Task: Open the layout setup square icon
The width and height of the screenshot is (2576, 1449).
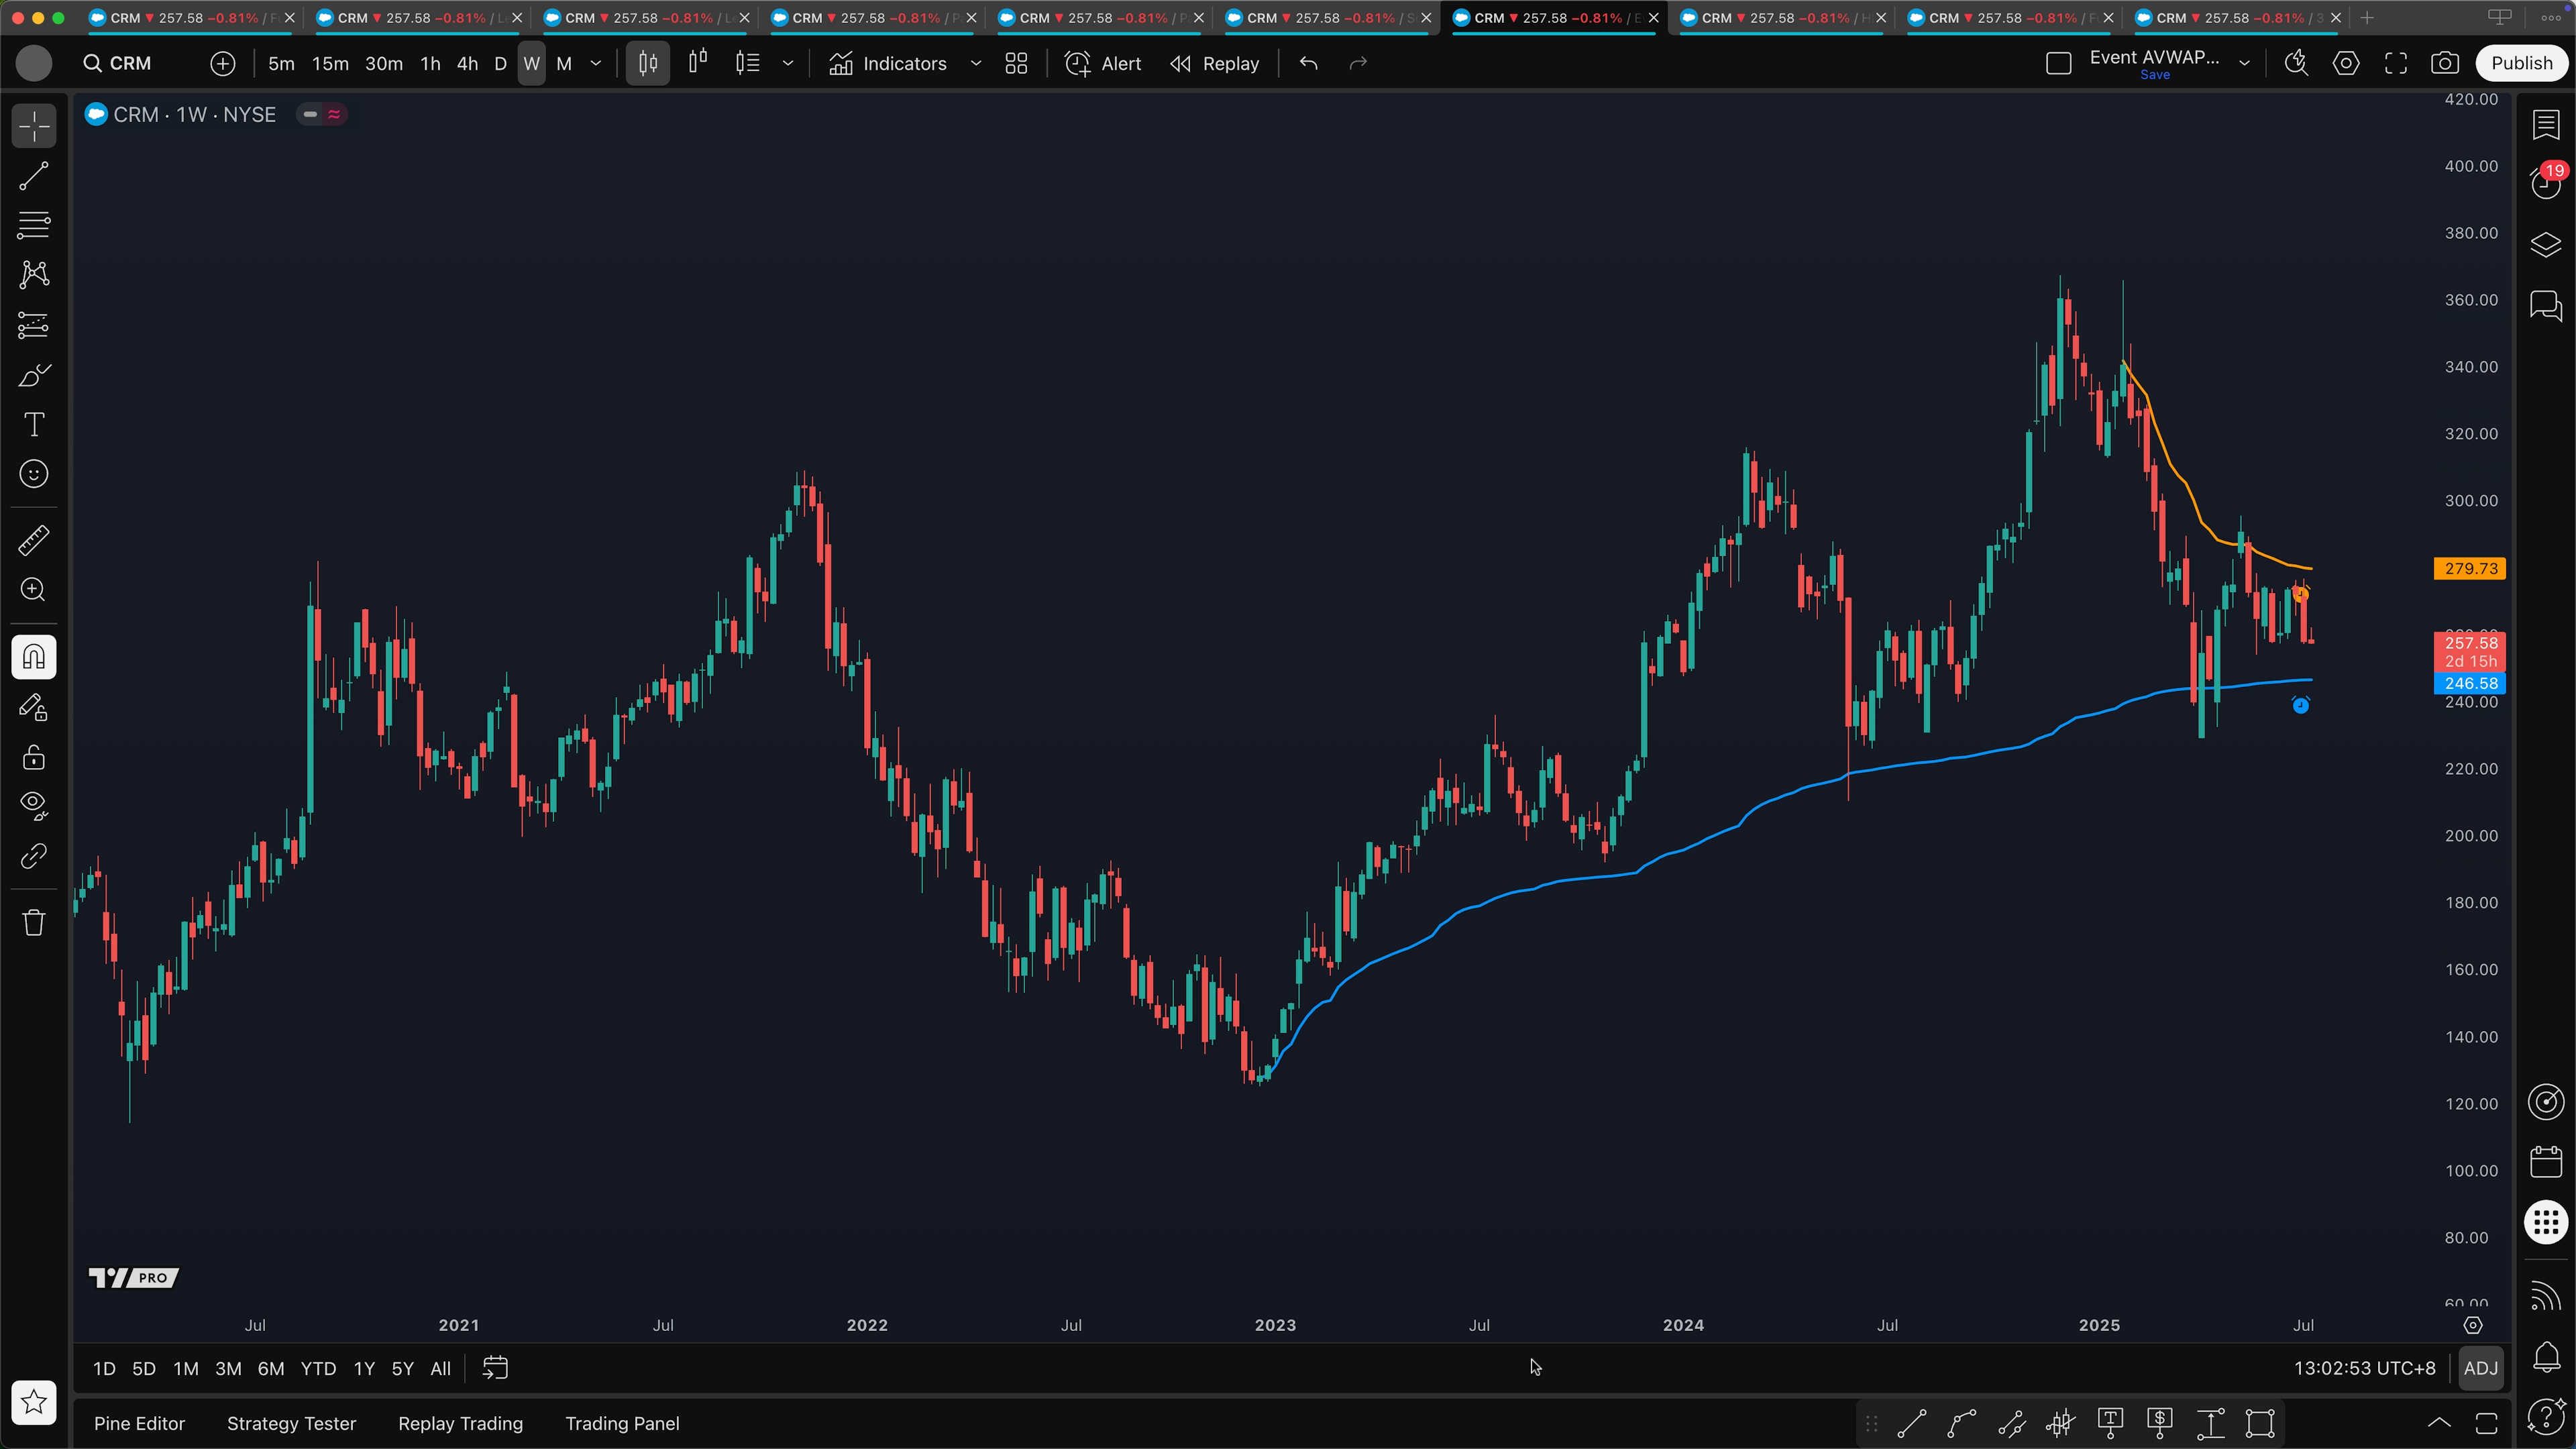Action: 2059,64
